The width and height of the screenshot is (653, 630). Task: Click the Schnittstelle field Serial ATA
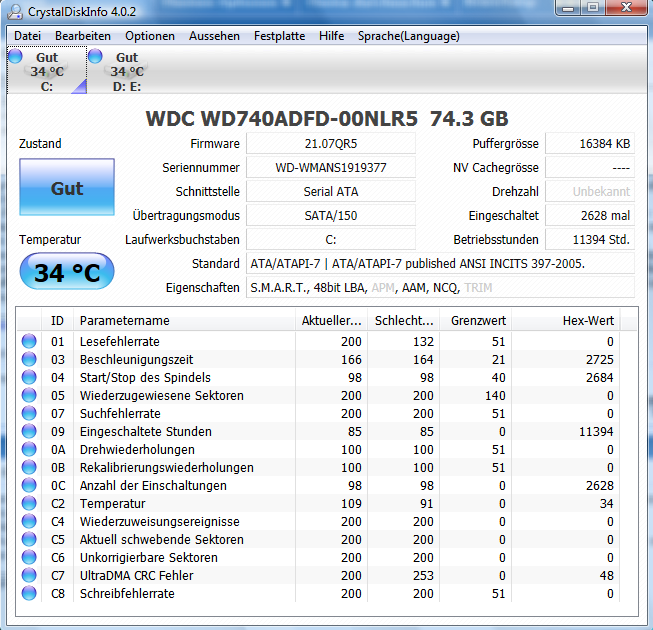(331, 192)
